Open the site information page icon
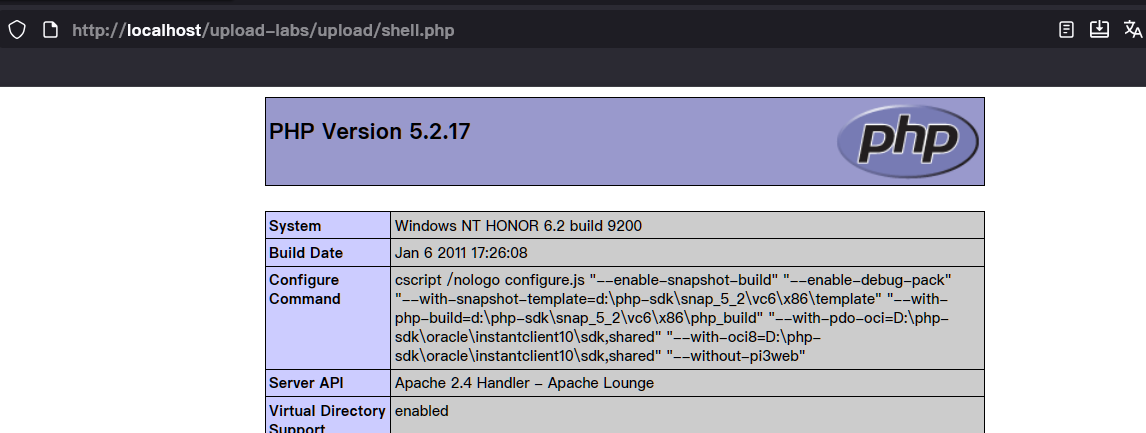This screenshot has width=1146, height=433. [50, 30]
